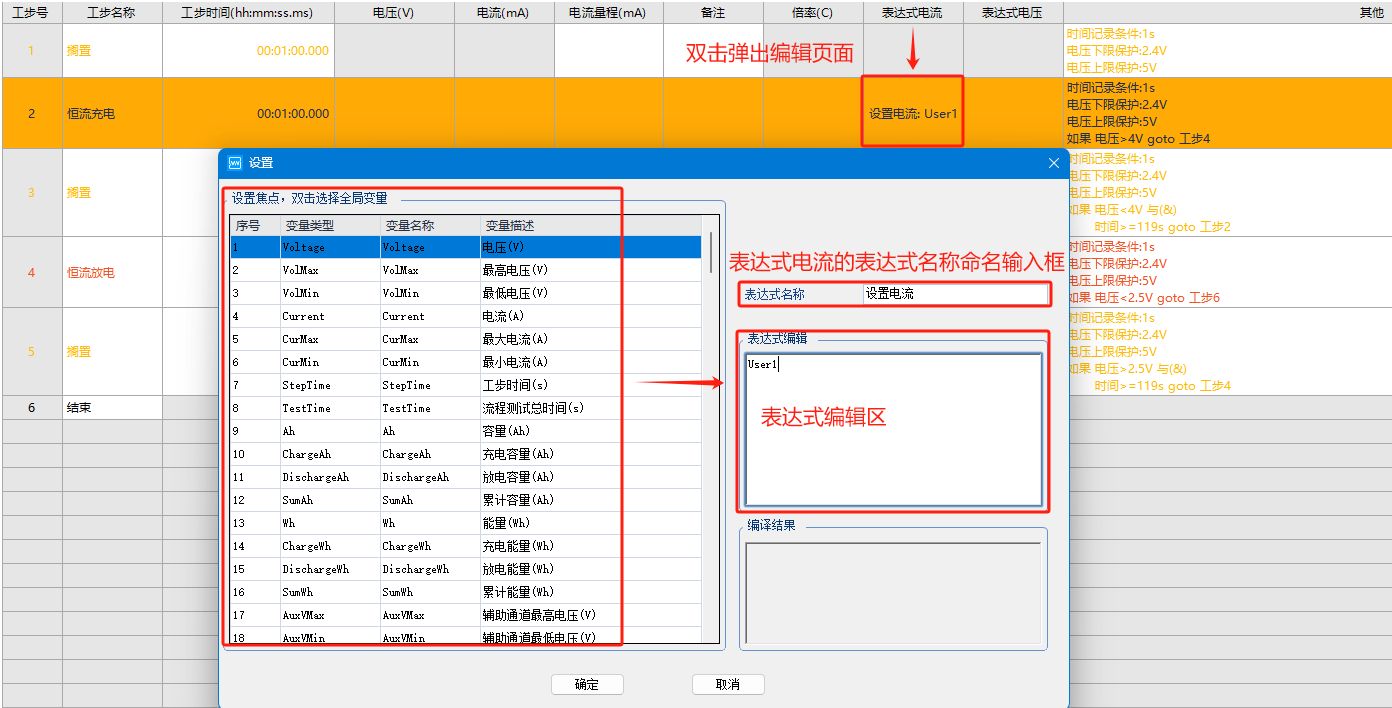The image size is (1392, 708).
Task: Click the 表达式电压 column header
Action: coord(1012,11)
